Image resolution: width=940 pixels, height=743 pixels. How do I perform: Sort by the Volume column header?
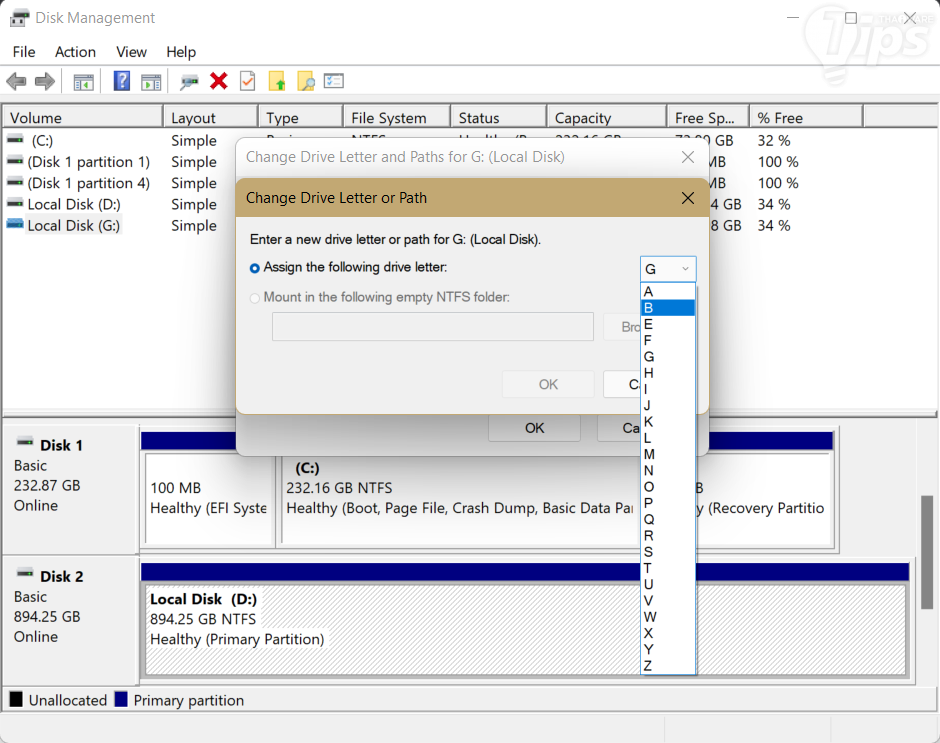83,118
